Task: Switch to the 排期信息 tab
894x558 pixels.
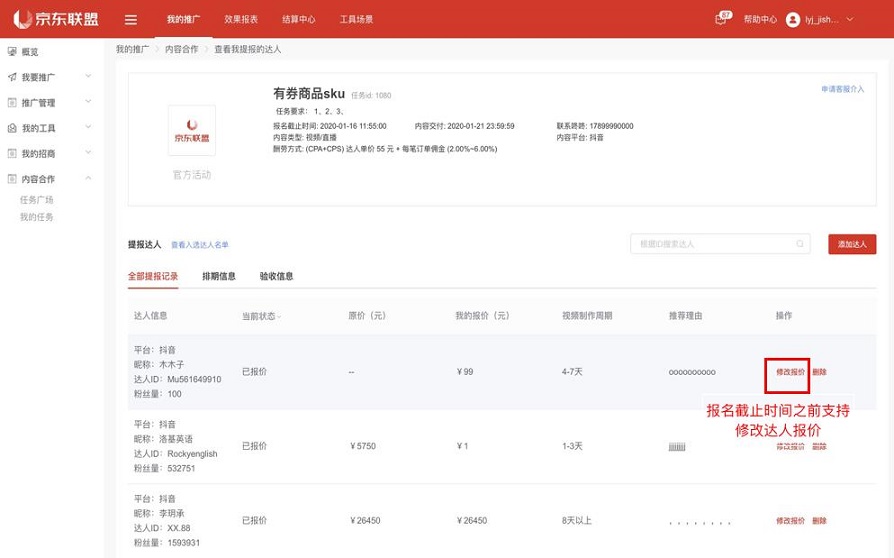Action: pyautogui.click(x=219, y=276)
